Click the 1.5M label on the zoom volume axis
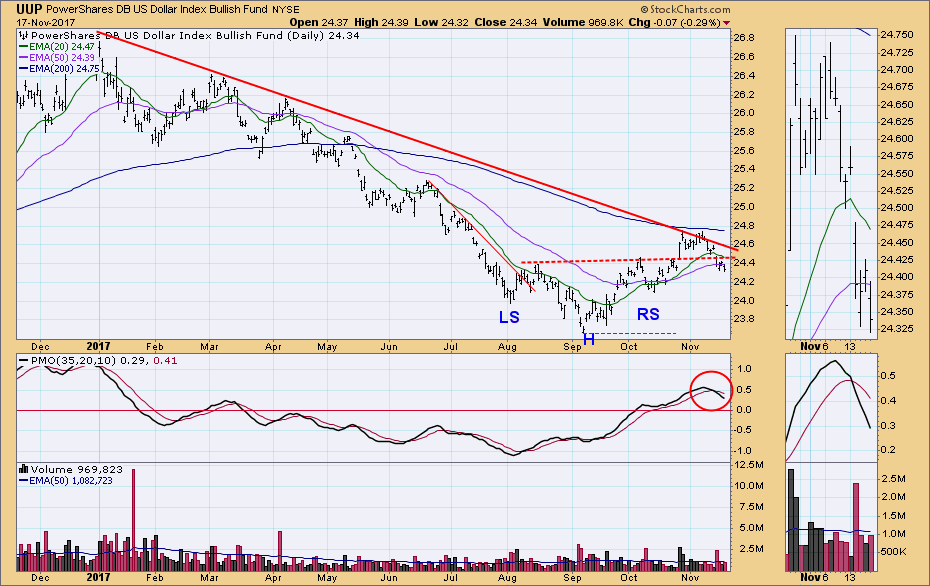Viewport: 930px width, 586px height. tap(893, 515)
